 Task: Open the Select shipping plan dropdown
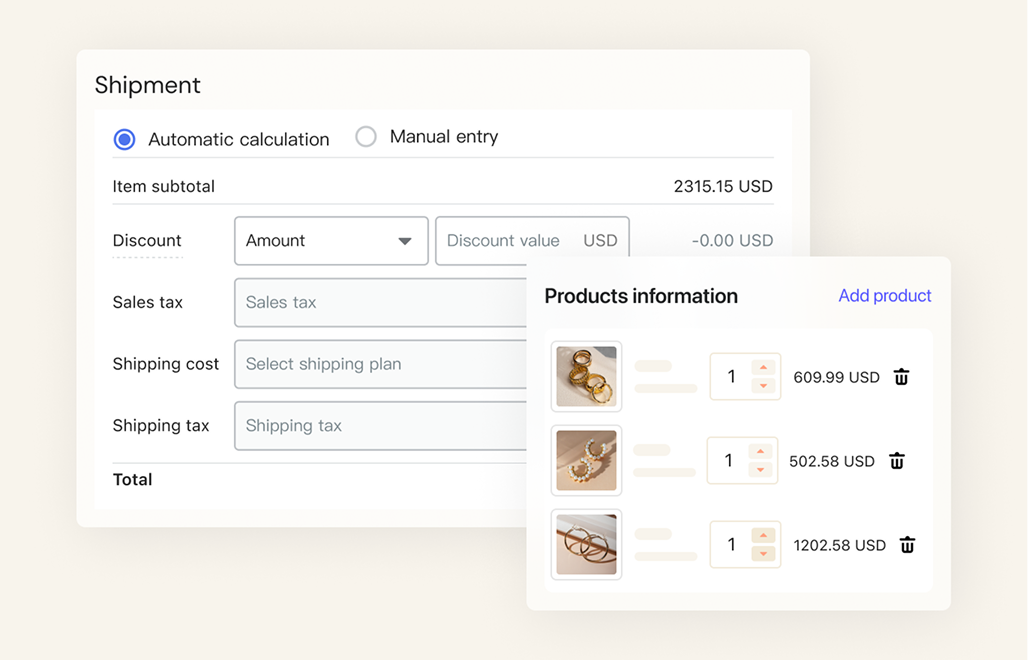click(381, 364)
